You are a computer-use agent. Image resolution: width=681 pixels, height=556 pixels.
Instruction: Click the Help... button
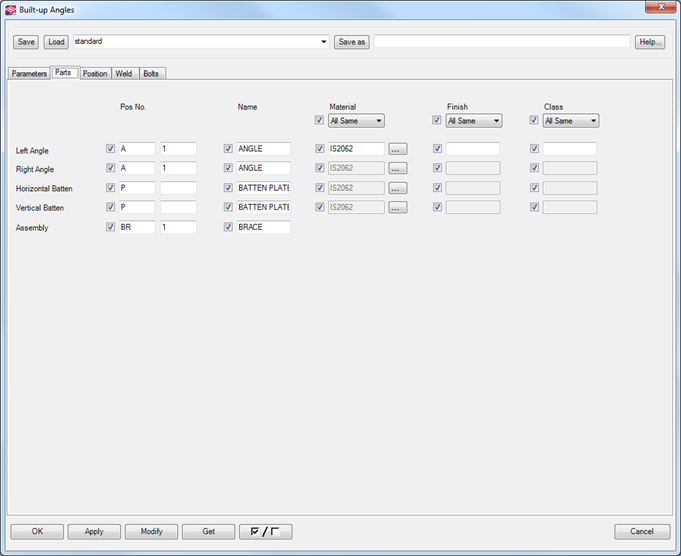[x=650, y=42]
